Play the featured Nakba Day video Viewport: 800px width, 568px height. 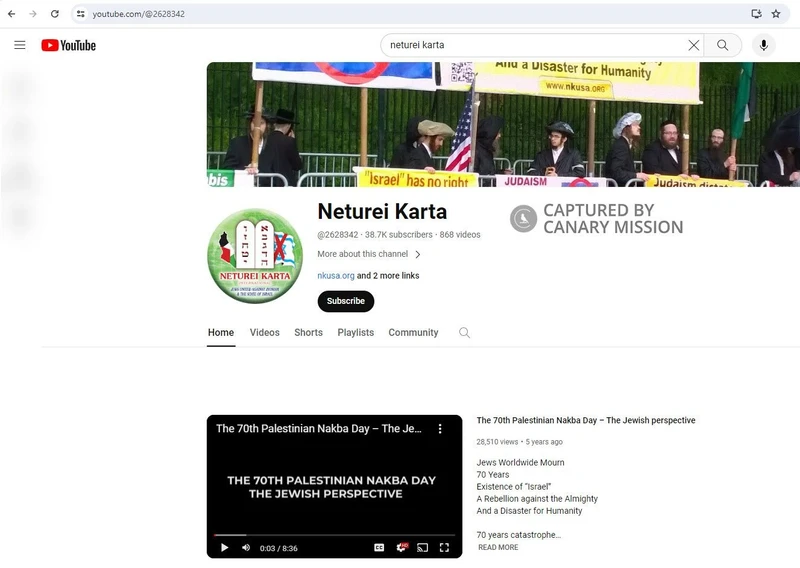[x=224, y=548]
